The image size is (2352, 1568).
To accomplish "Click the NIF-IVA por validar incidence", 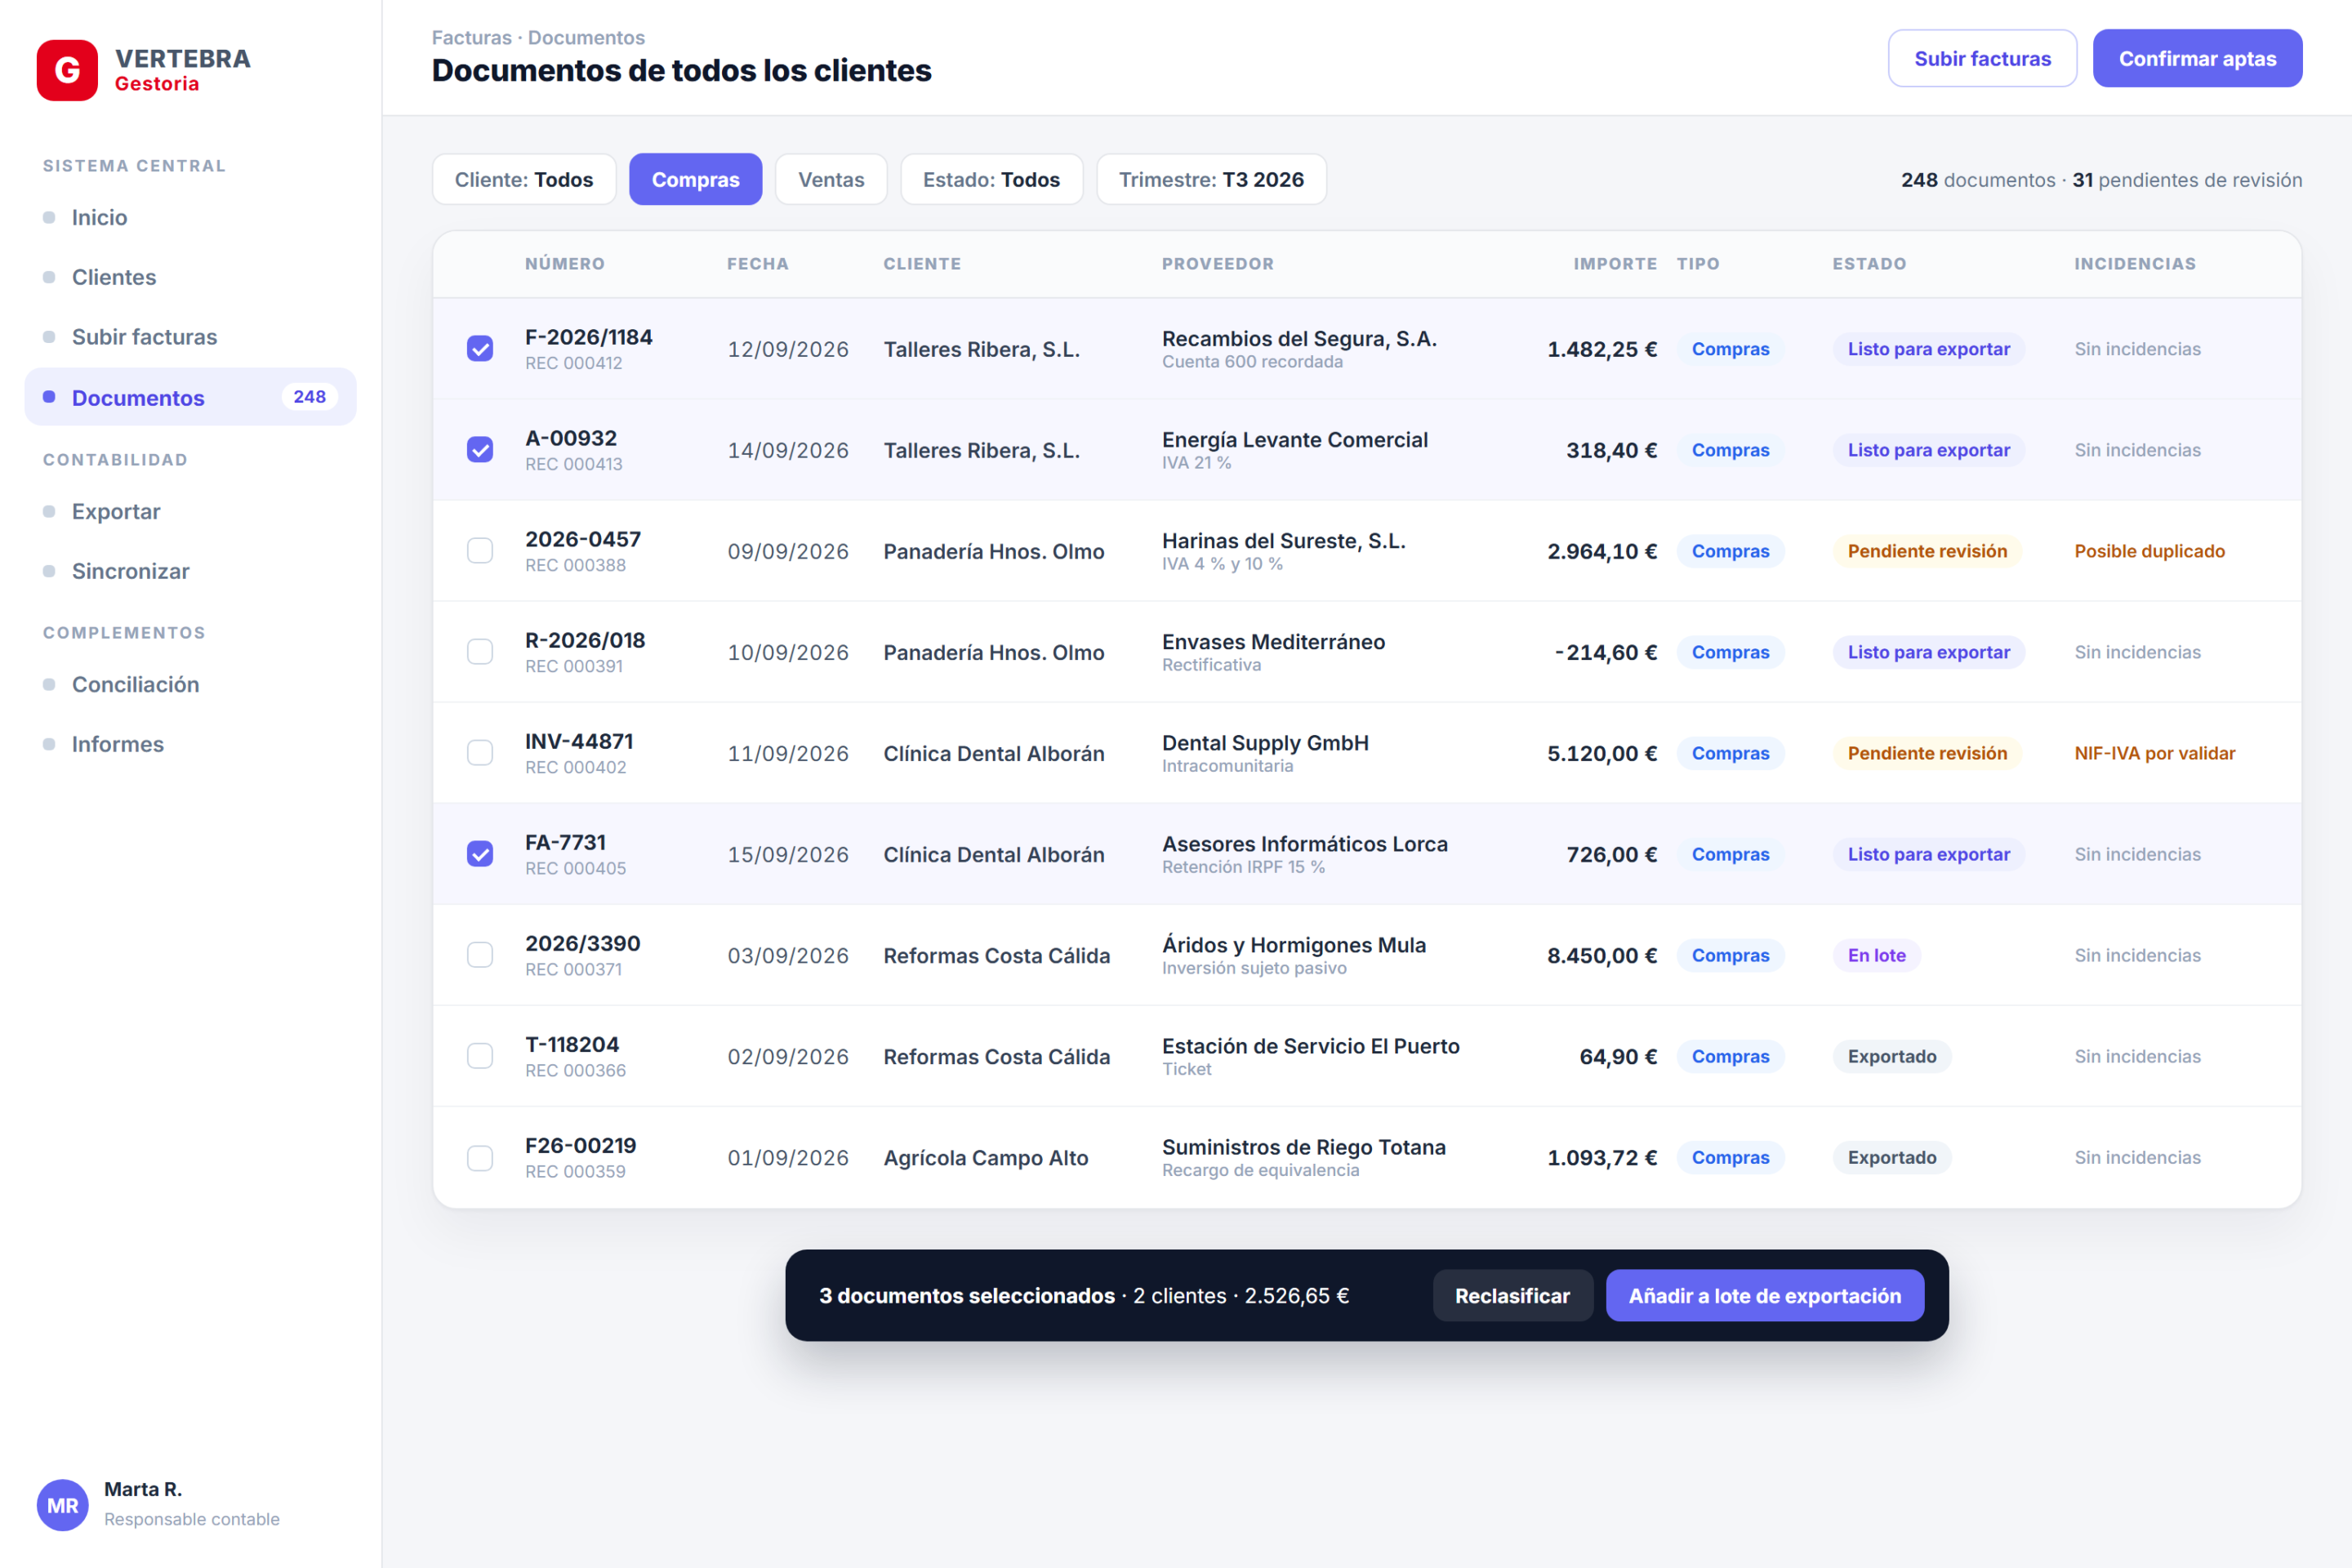I will click(x=2154, y=753).
